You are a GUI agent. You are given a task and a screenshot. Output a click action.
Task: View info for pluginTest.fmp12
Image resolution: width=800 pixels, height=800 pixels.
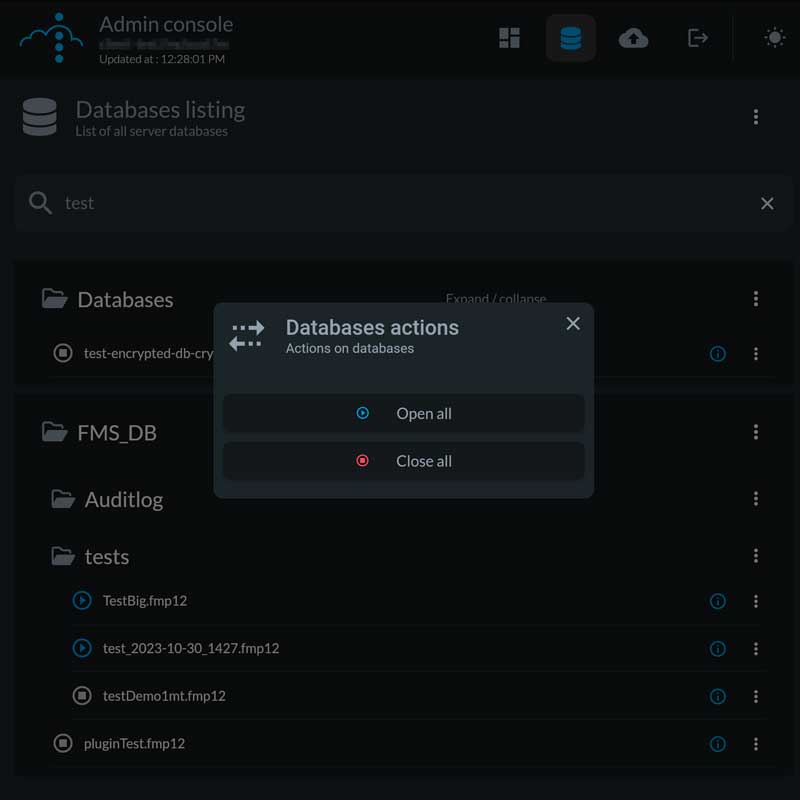click(718, 744)
